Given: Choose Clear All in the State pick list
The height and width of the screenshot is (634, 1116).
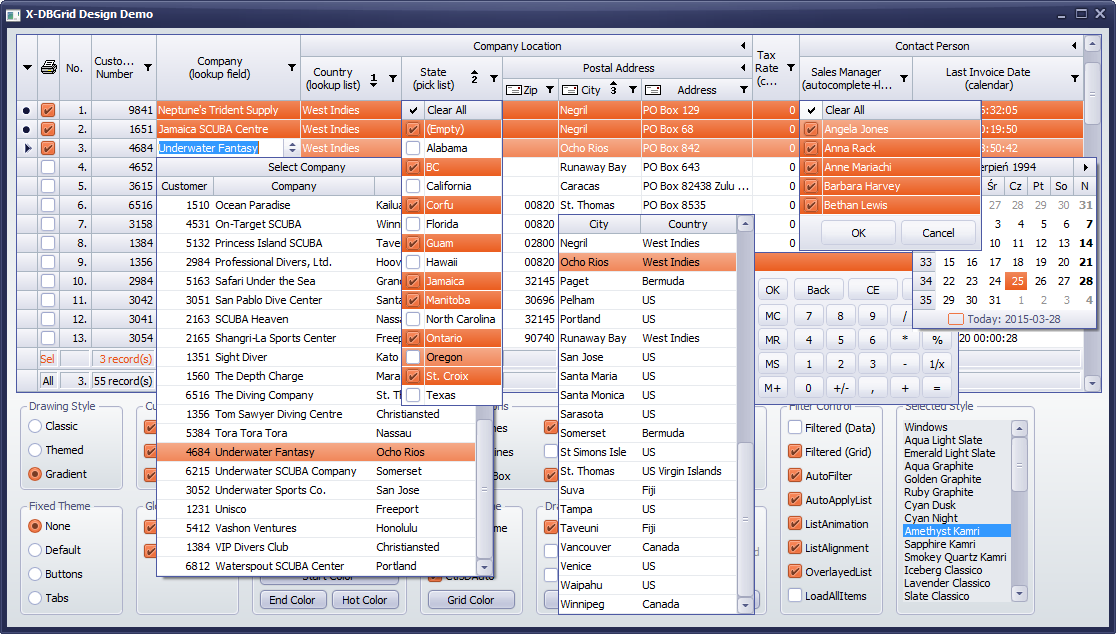Looking at the screenshot, I should [446, 110].
